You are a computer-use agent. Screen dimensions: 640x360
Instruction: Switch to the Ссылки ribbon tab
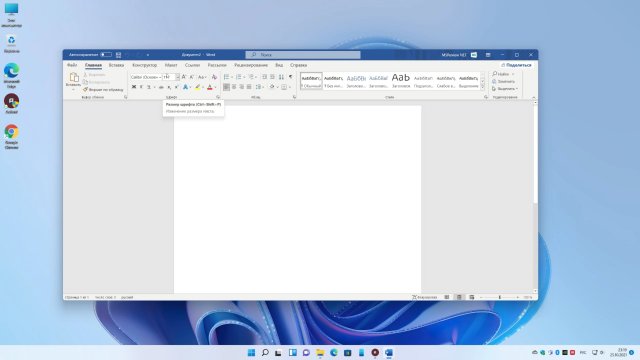(x=192, y=65)
